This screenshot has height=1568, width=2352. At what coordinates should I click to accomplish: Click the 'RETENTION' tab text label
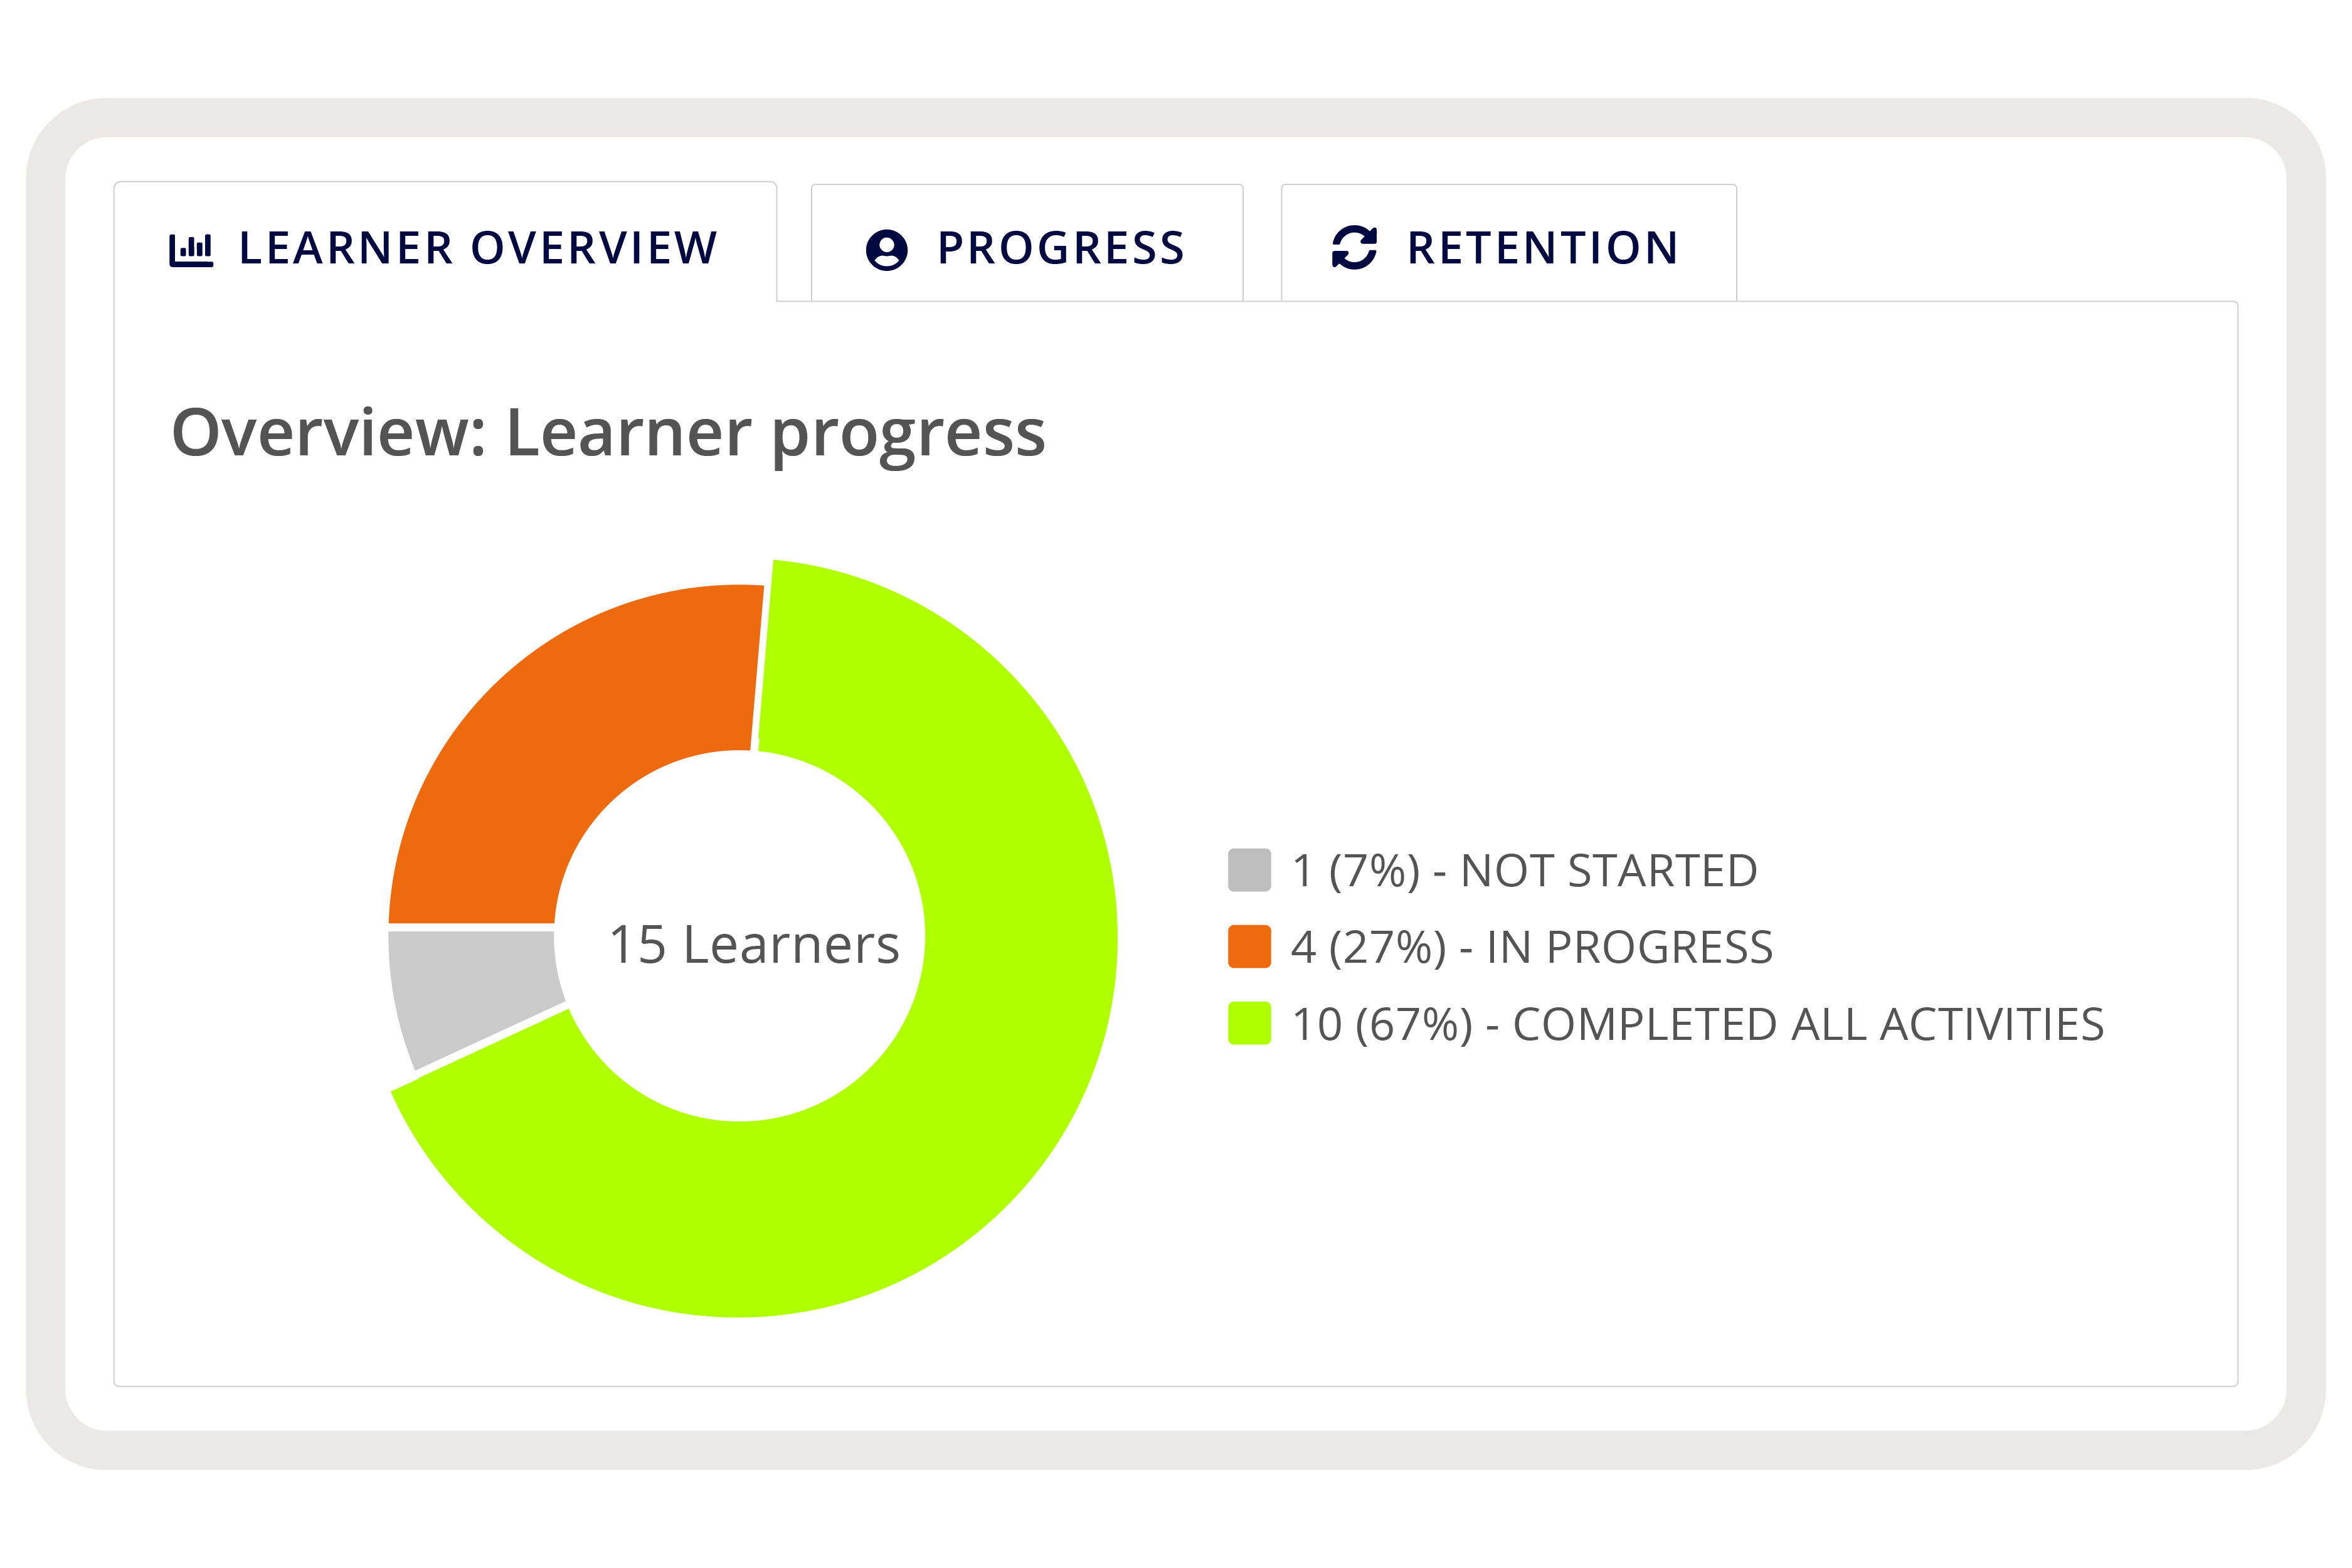[x=1542, y=248]
